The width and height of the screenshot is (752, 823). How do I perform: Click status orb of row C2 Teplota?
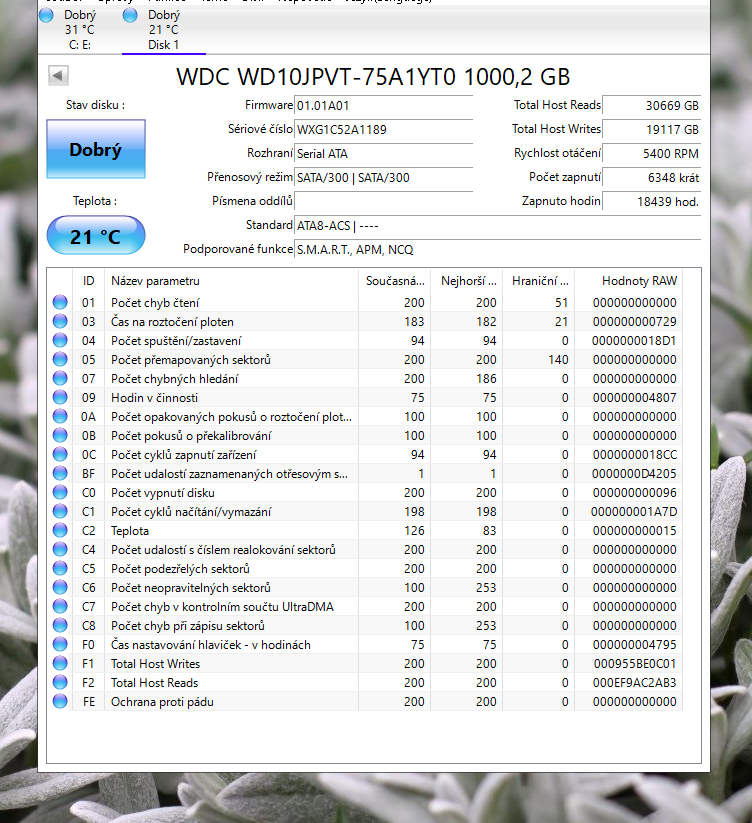click(60, 530)
